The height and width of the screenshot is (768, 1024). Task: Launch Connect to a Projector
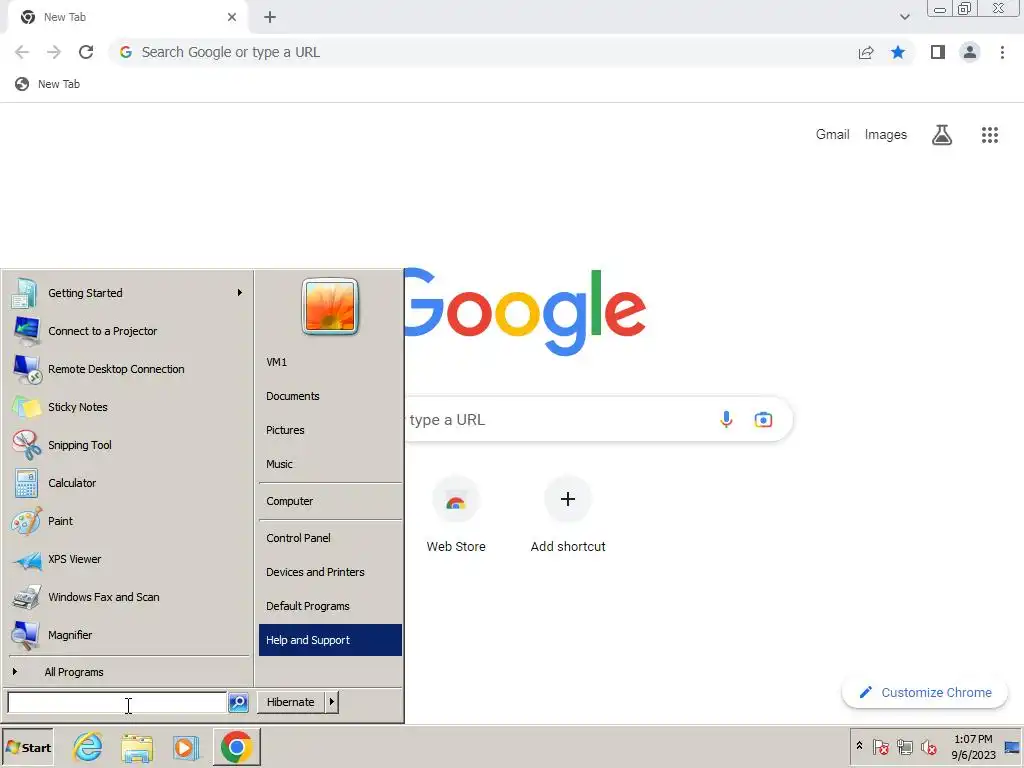point(128,331)
